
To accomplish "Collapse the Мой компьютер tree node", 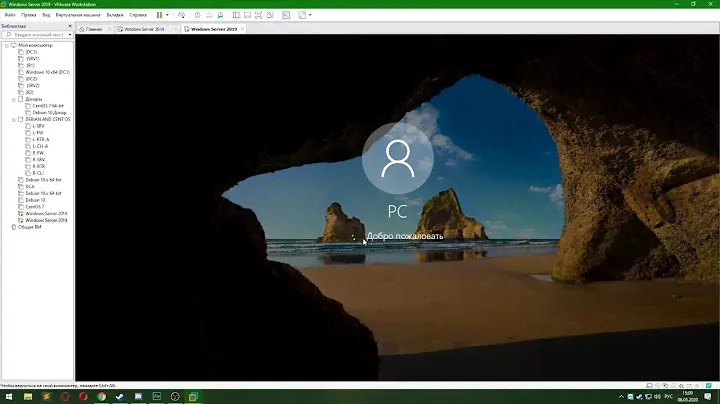I will point(6,46).
